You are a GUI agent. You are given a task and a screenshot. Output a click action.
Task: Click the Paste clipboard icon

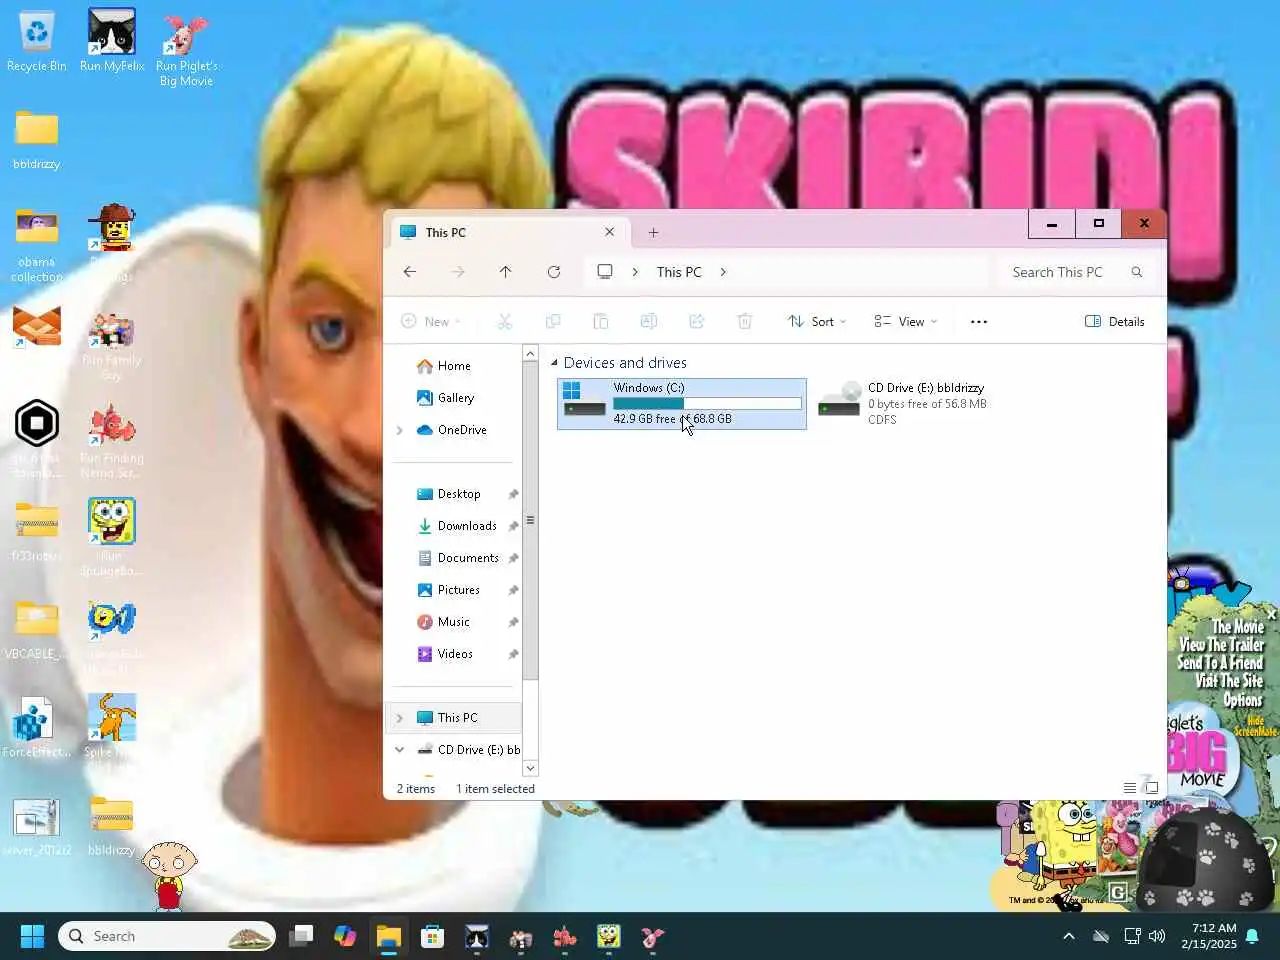point(601,322)
